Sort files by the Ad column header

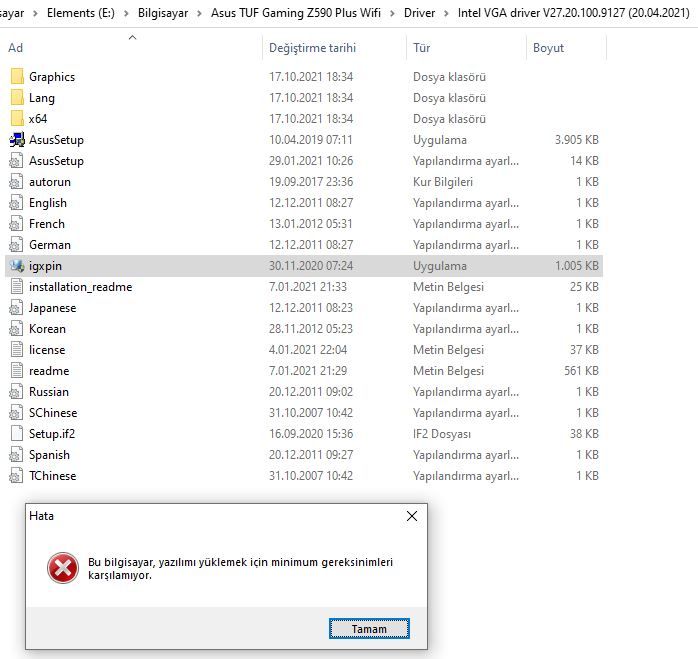click(x=16, y=48)
